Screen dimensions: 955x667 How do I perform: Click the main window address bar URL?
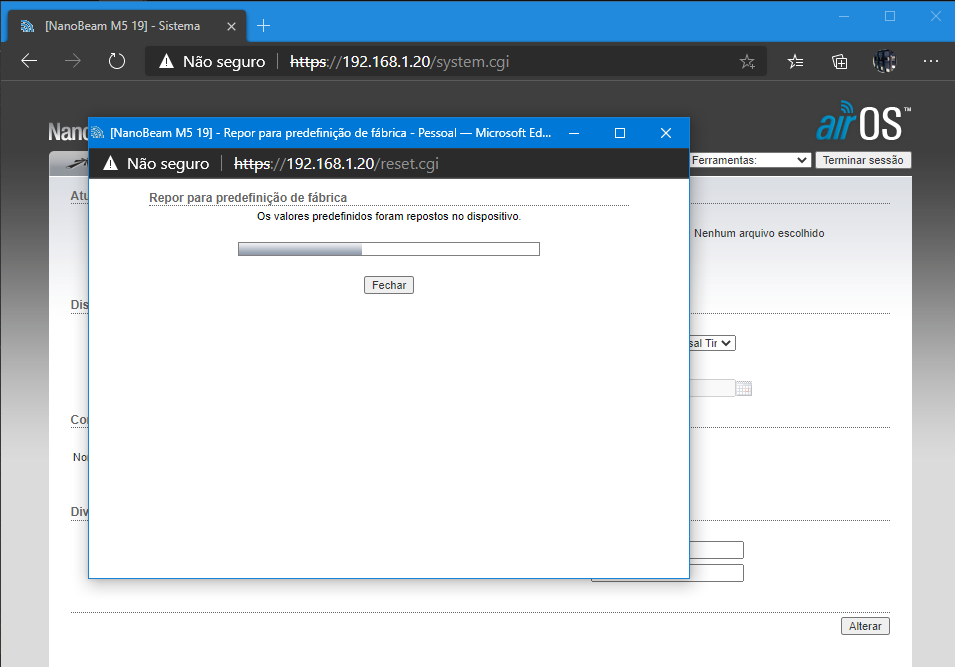pyautogui.click(x=400, y=62)
